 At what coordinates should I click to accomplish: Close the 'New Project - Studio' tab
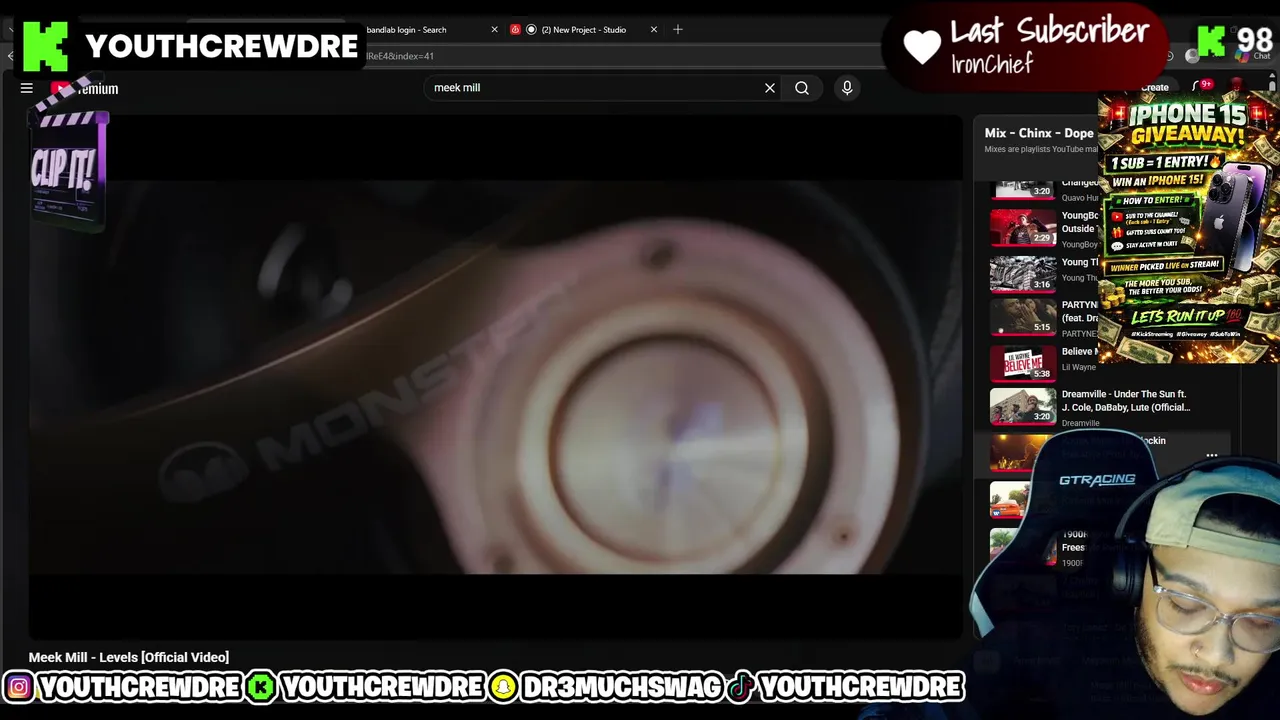[654, 30]
